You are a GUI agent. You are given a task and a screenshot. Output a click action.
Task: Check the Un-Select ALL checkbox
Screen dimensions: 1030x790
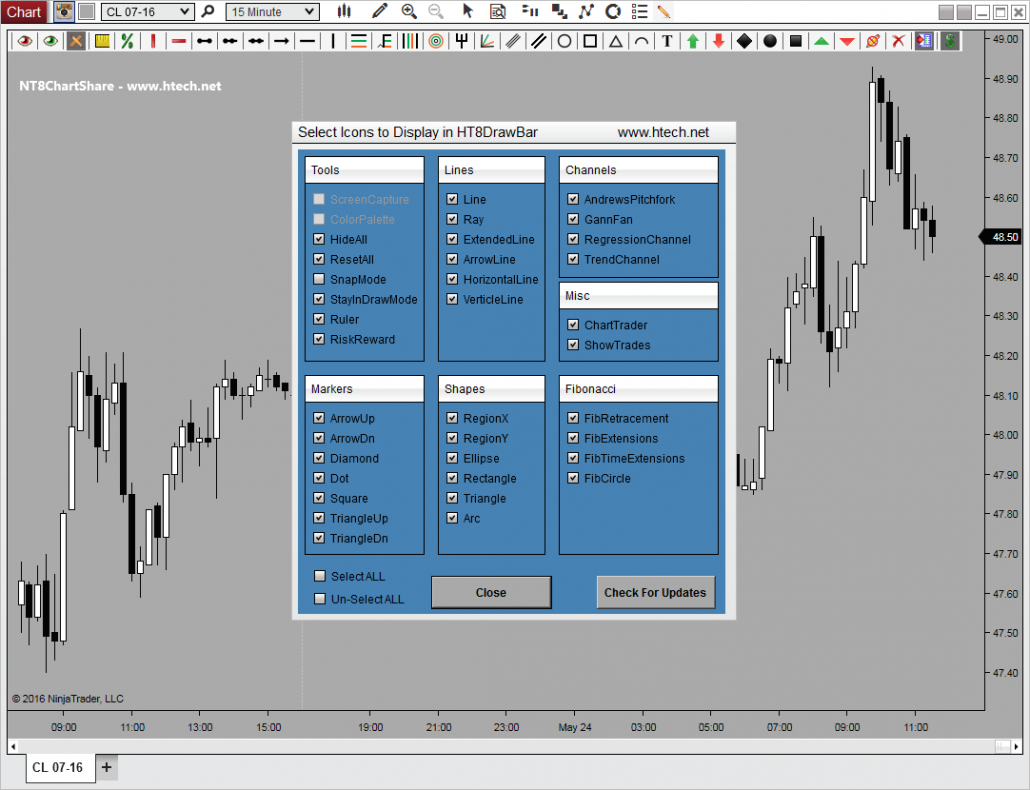[320, 599]
